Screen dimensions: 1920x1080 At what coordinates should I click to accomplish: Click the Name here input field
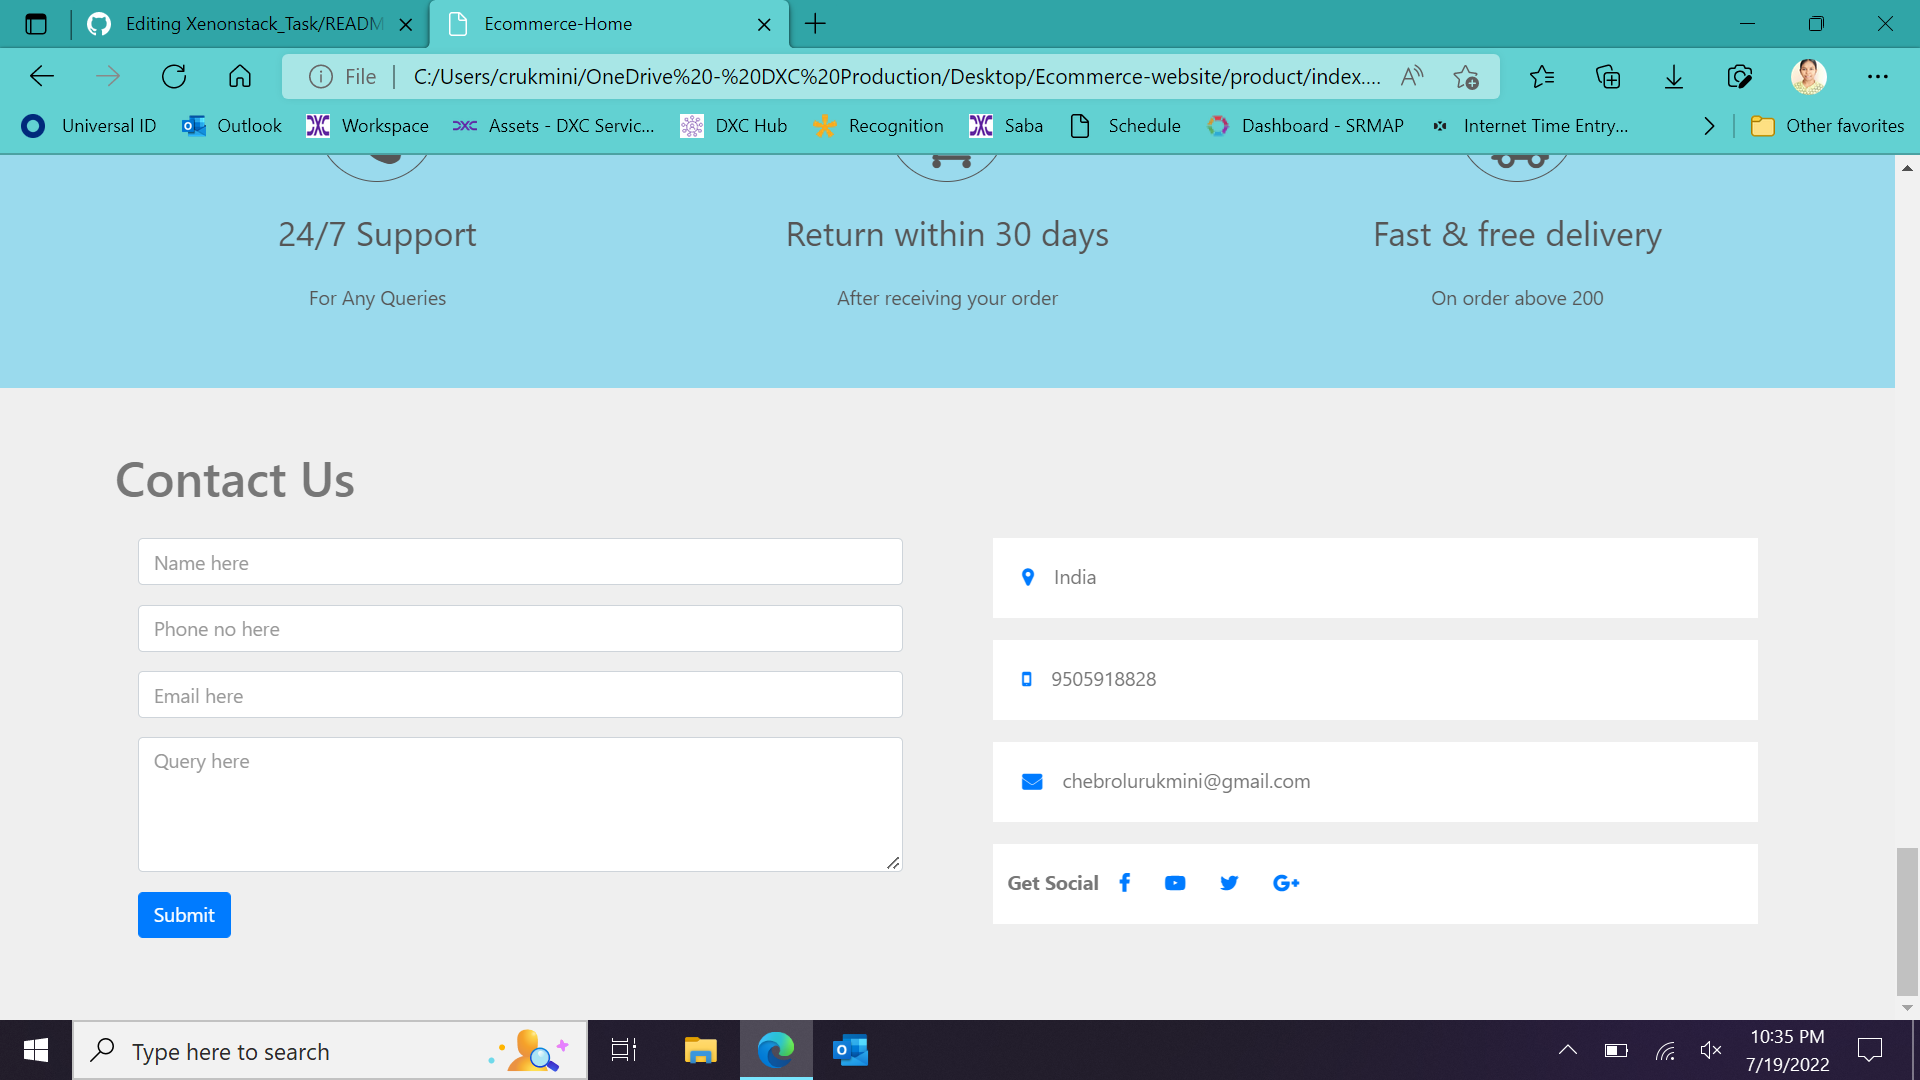[x=519, y=561]
